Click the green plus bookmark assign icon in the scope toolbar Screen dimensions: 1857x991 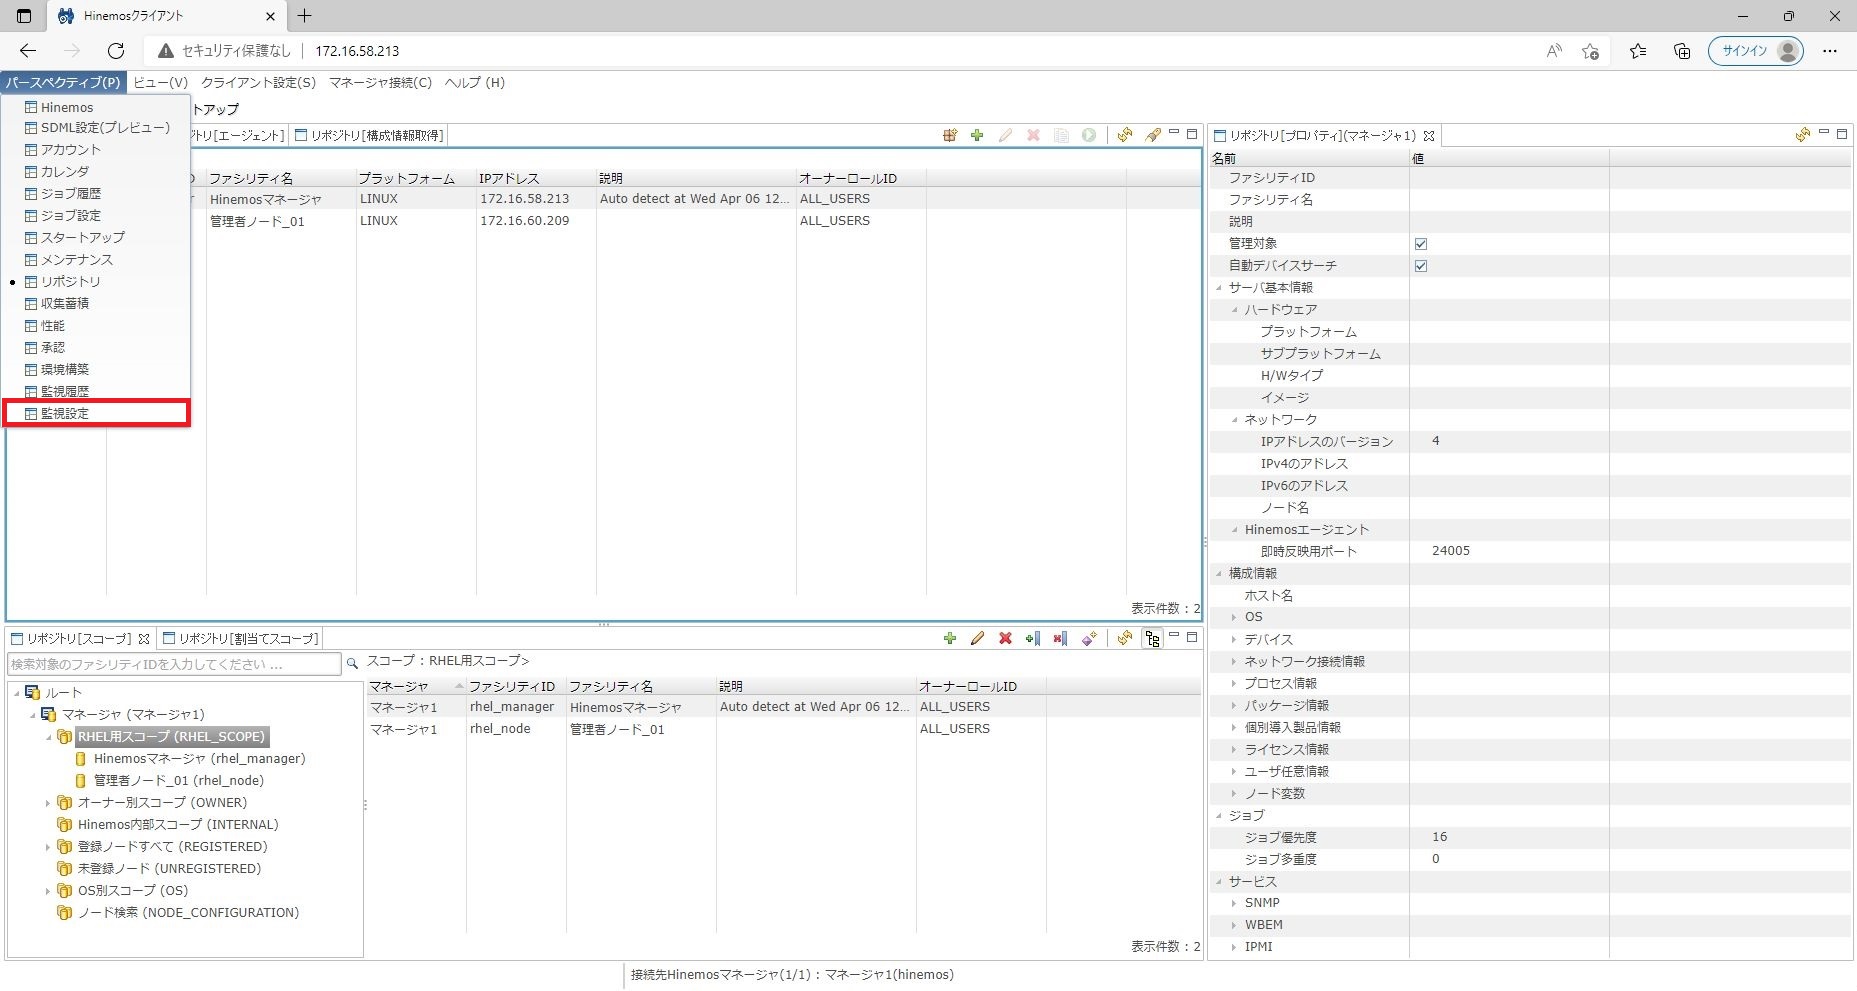pos(1033,638)
